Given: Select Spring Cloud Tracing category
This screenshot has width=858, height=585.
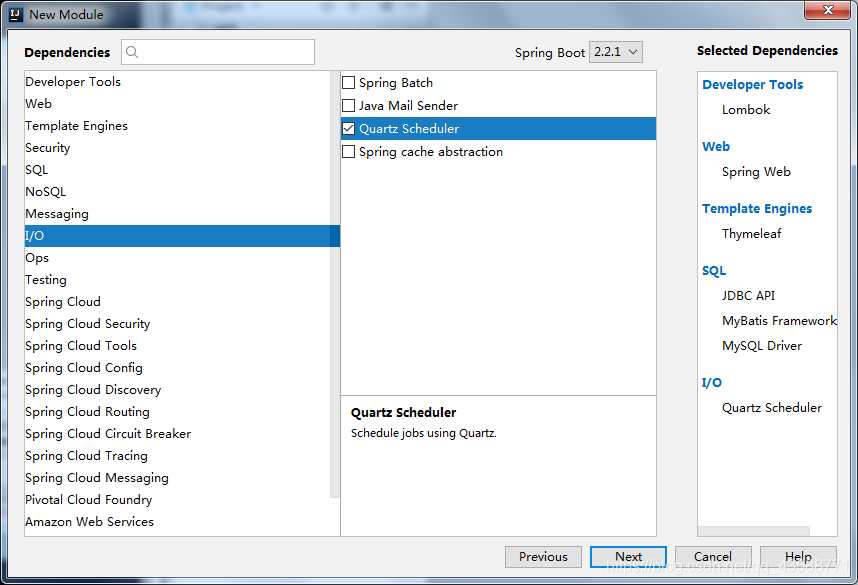Looking at the screenshot, I should (x=177, y=456).
